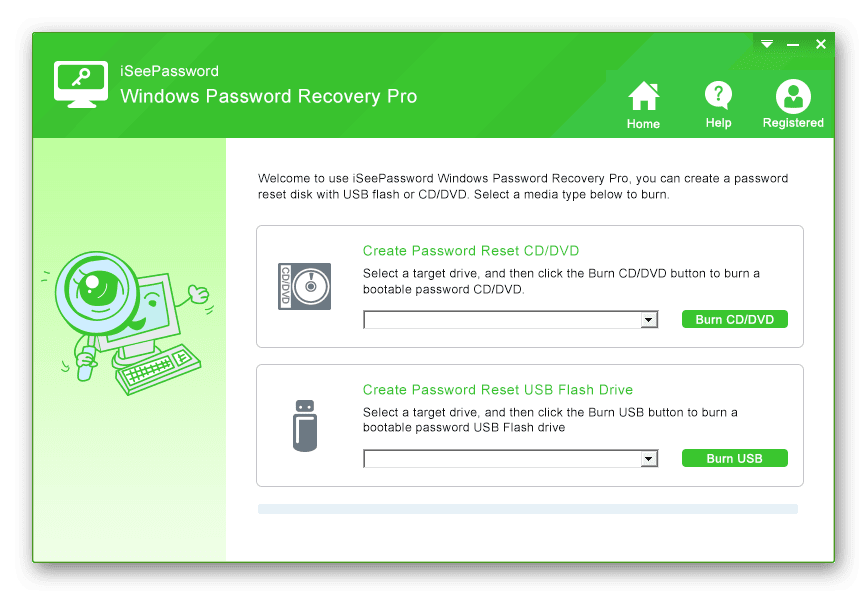Screen dimensions: 867x595
Task: Click the USB flash drive icon
Action: point(305,426)
